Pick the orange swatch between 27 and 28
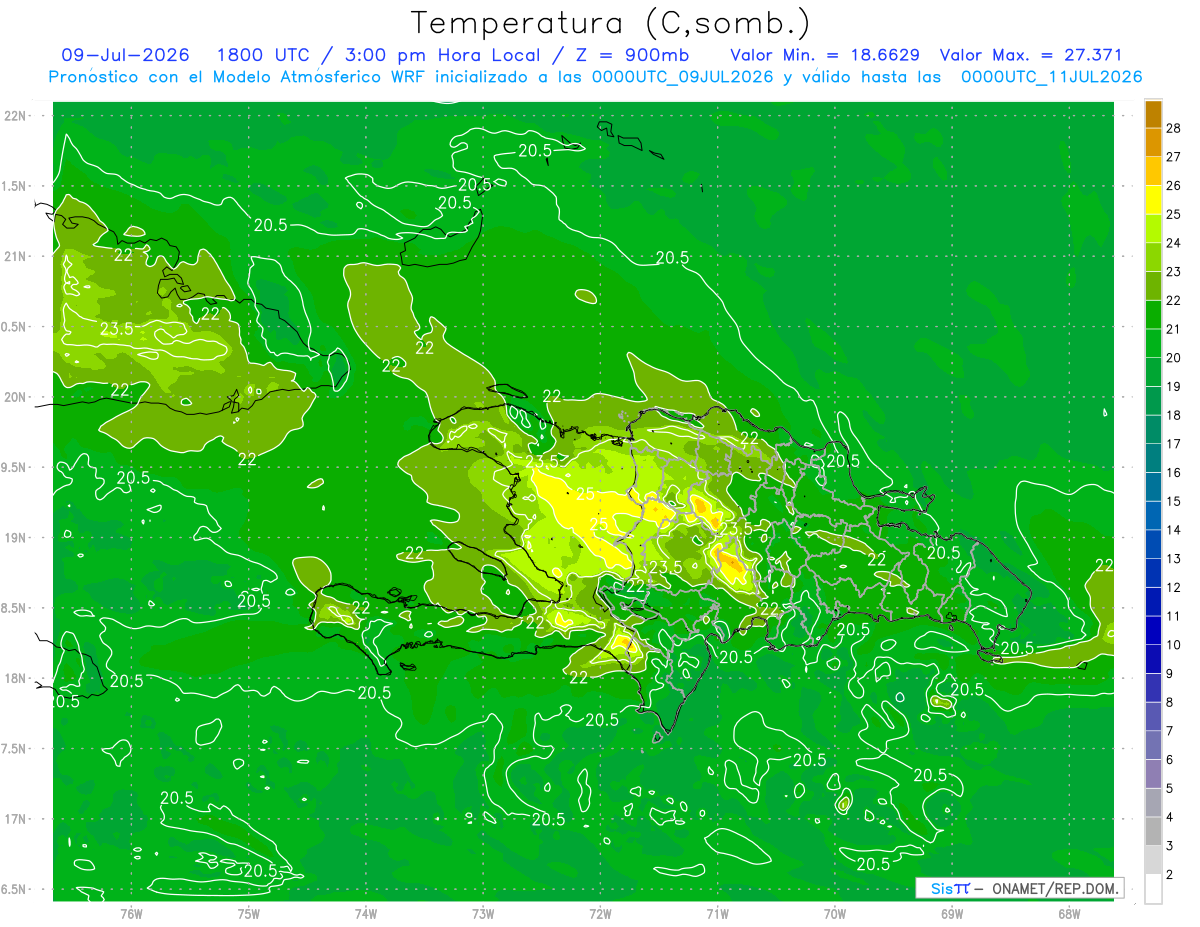This screenshot has width=1200, height=927. tap(1153, 143)
